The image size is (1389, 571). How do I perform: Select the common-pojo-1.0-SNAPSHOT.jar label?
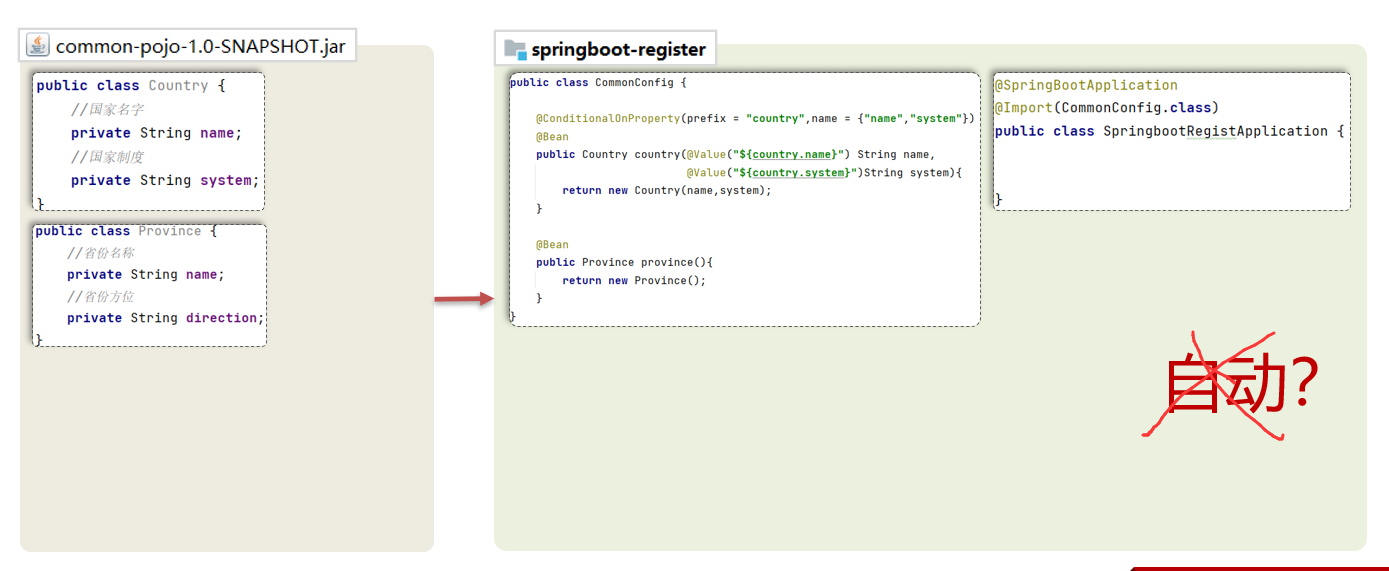(201, 46)
